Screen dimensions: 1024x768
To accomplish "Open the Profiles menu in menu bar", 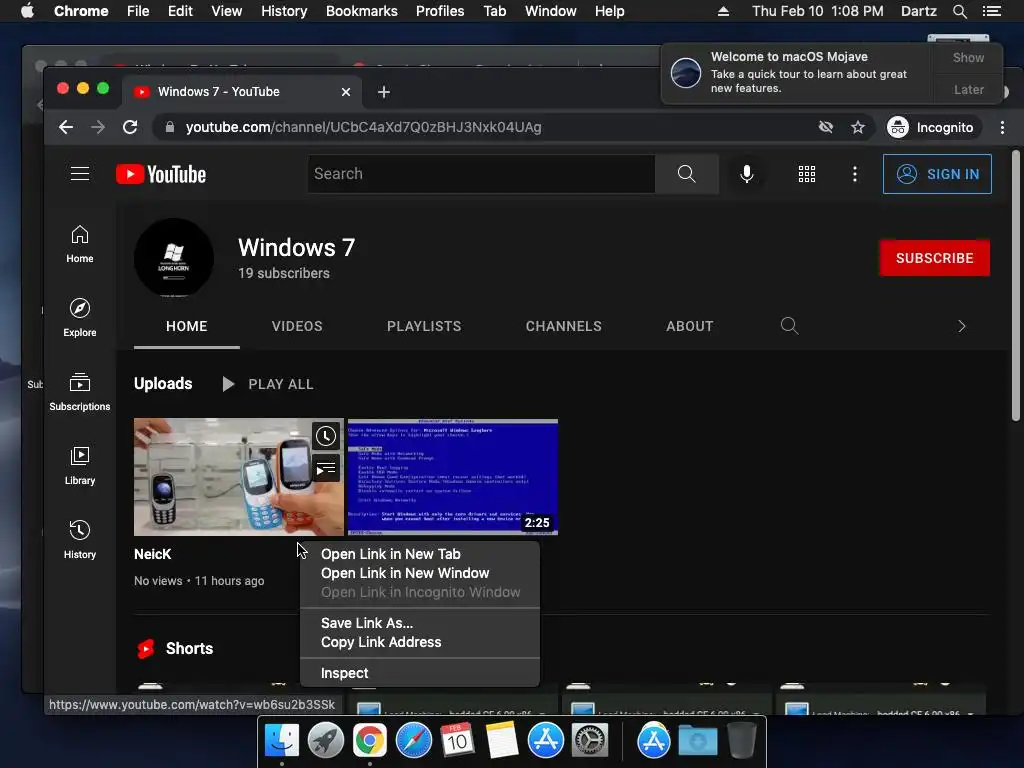I will 440,11.
